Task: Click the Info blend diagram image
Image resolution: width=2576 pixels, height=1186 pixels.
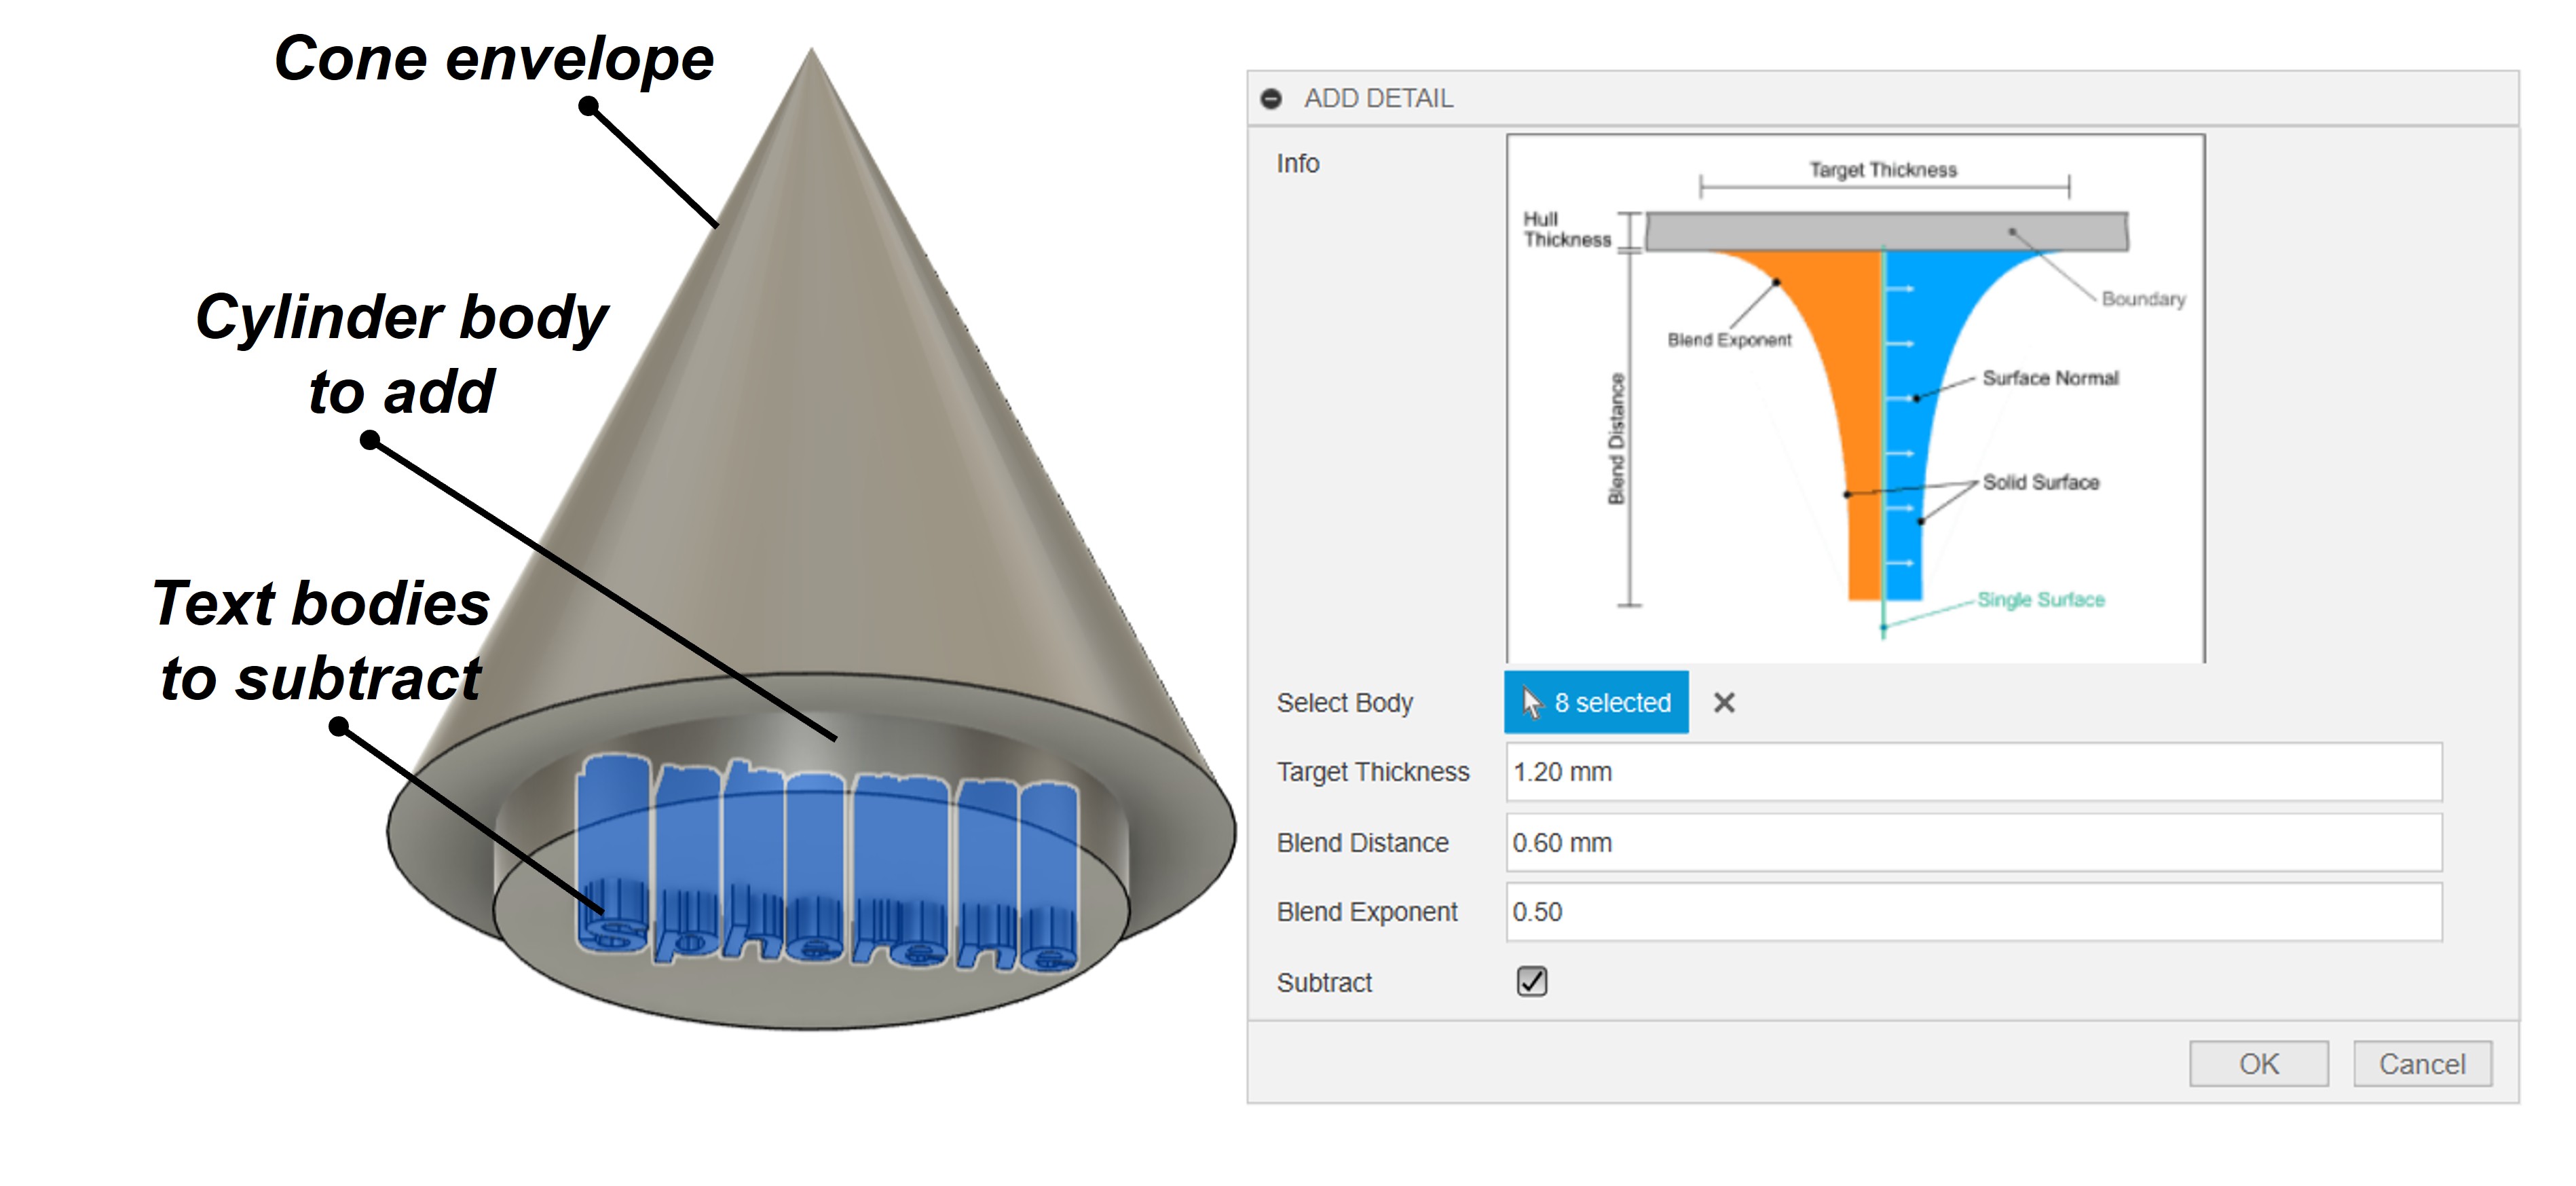Action: [1855, 398]
